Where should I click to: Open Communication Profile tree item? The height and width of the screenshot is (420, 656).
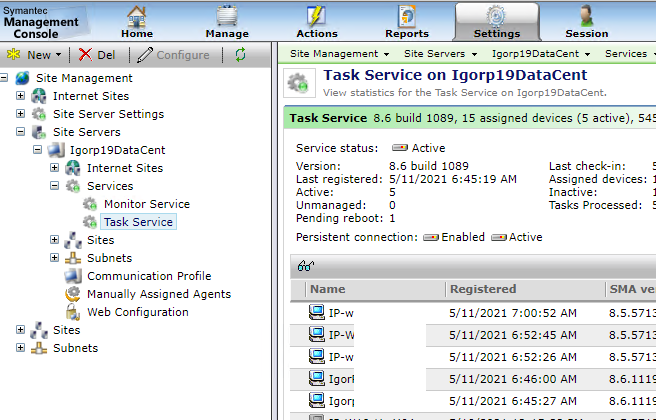point(149,276)
